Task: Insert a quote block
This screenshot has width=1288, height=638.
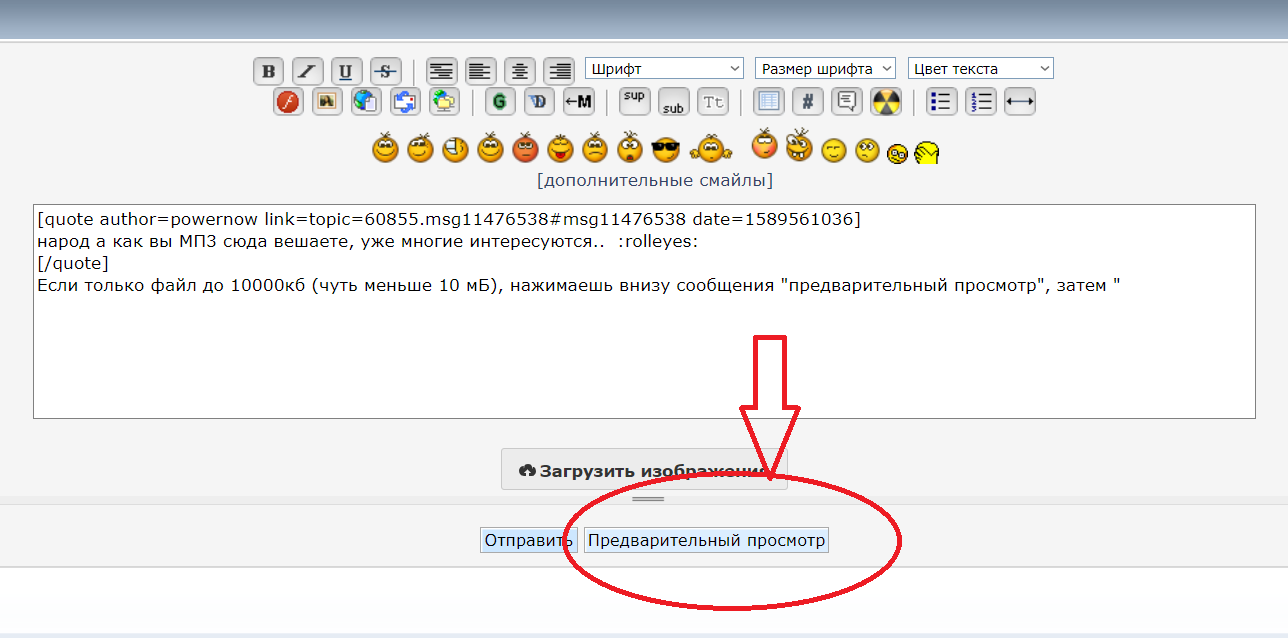Action: 847,101
